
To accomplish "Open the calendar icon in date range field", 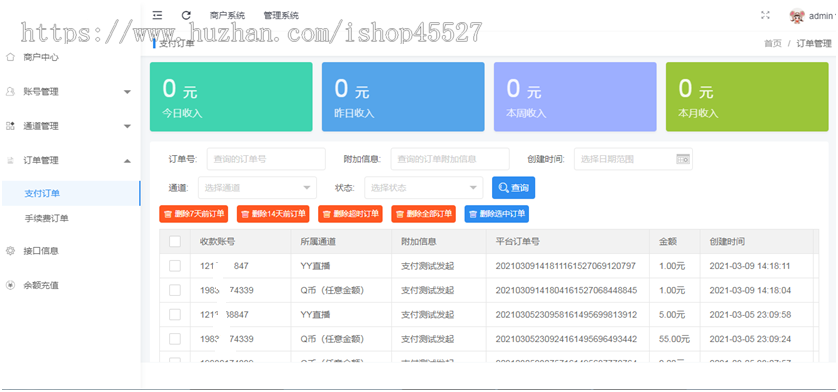I will click(x=682, y=159).
